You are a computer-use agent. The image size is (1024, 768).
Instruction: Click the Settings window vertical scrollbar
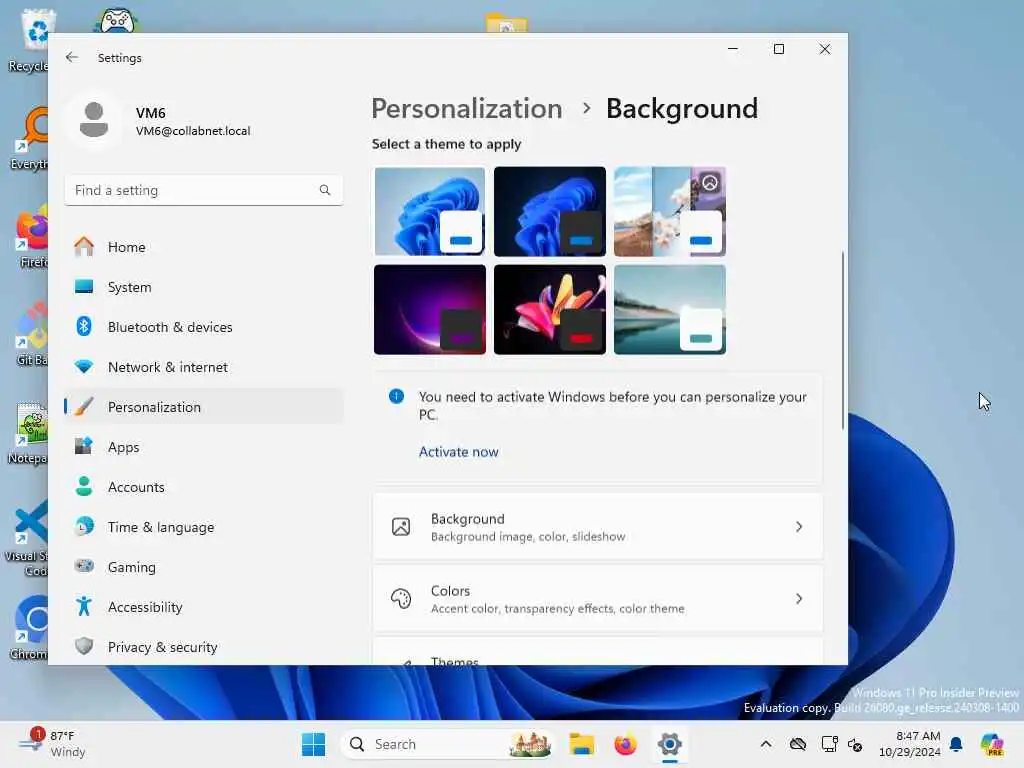842,340
